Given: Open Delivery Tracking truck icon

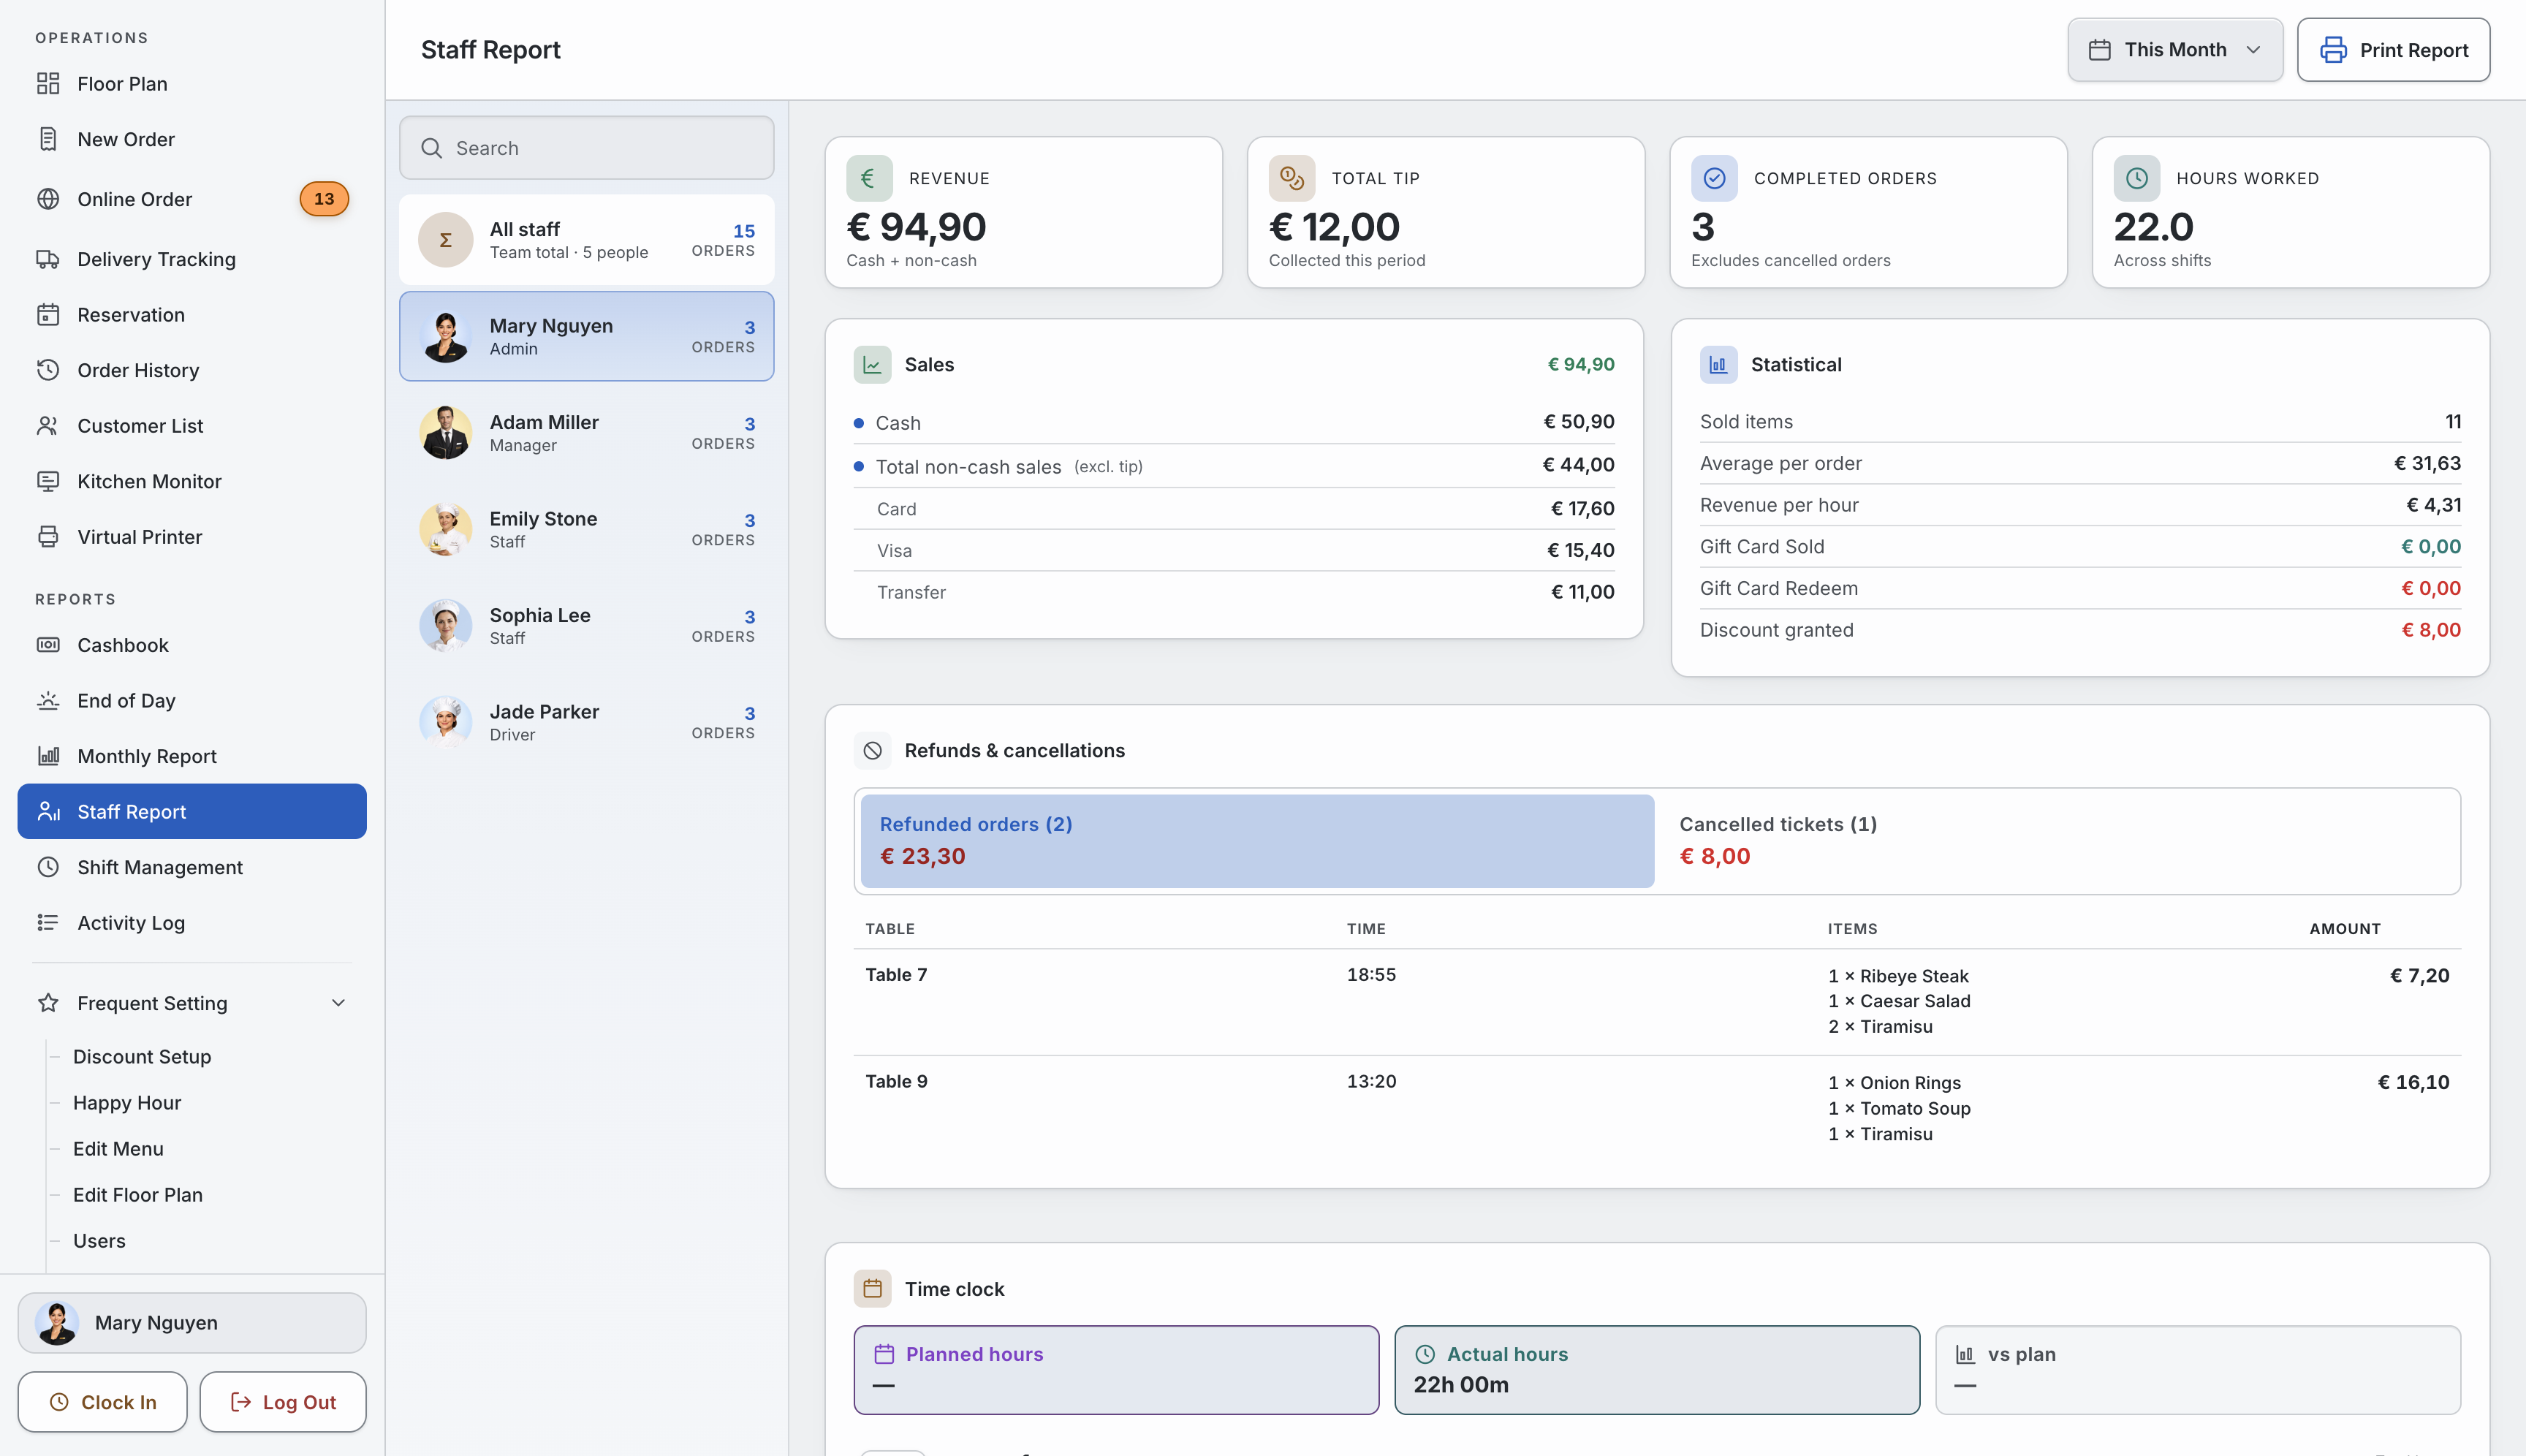Looking at the screenshot, I should (x=48, y=259).
